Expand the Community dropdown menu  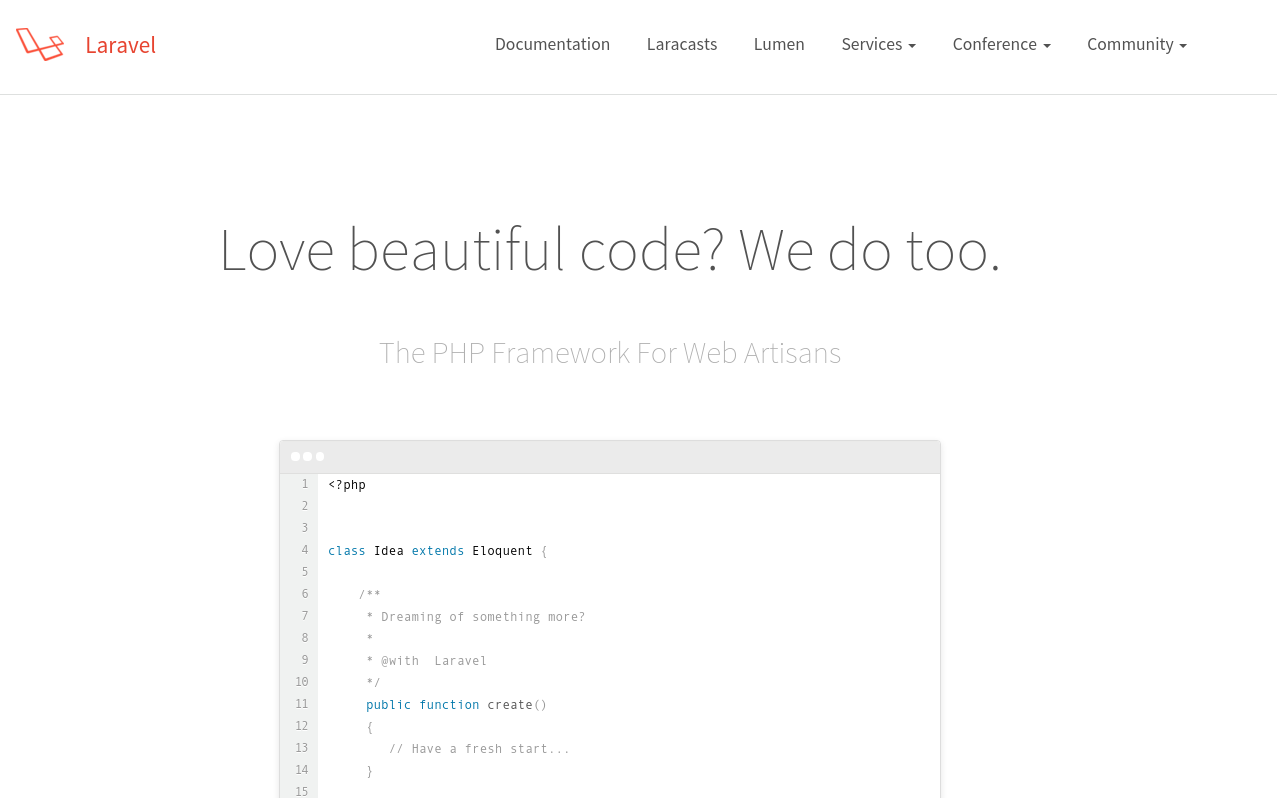pyautogui.click(x=1137, y=44)
